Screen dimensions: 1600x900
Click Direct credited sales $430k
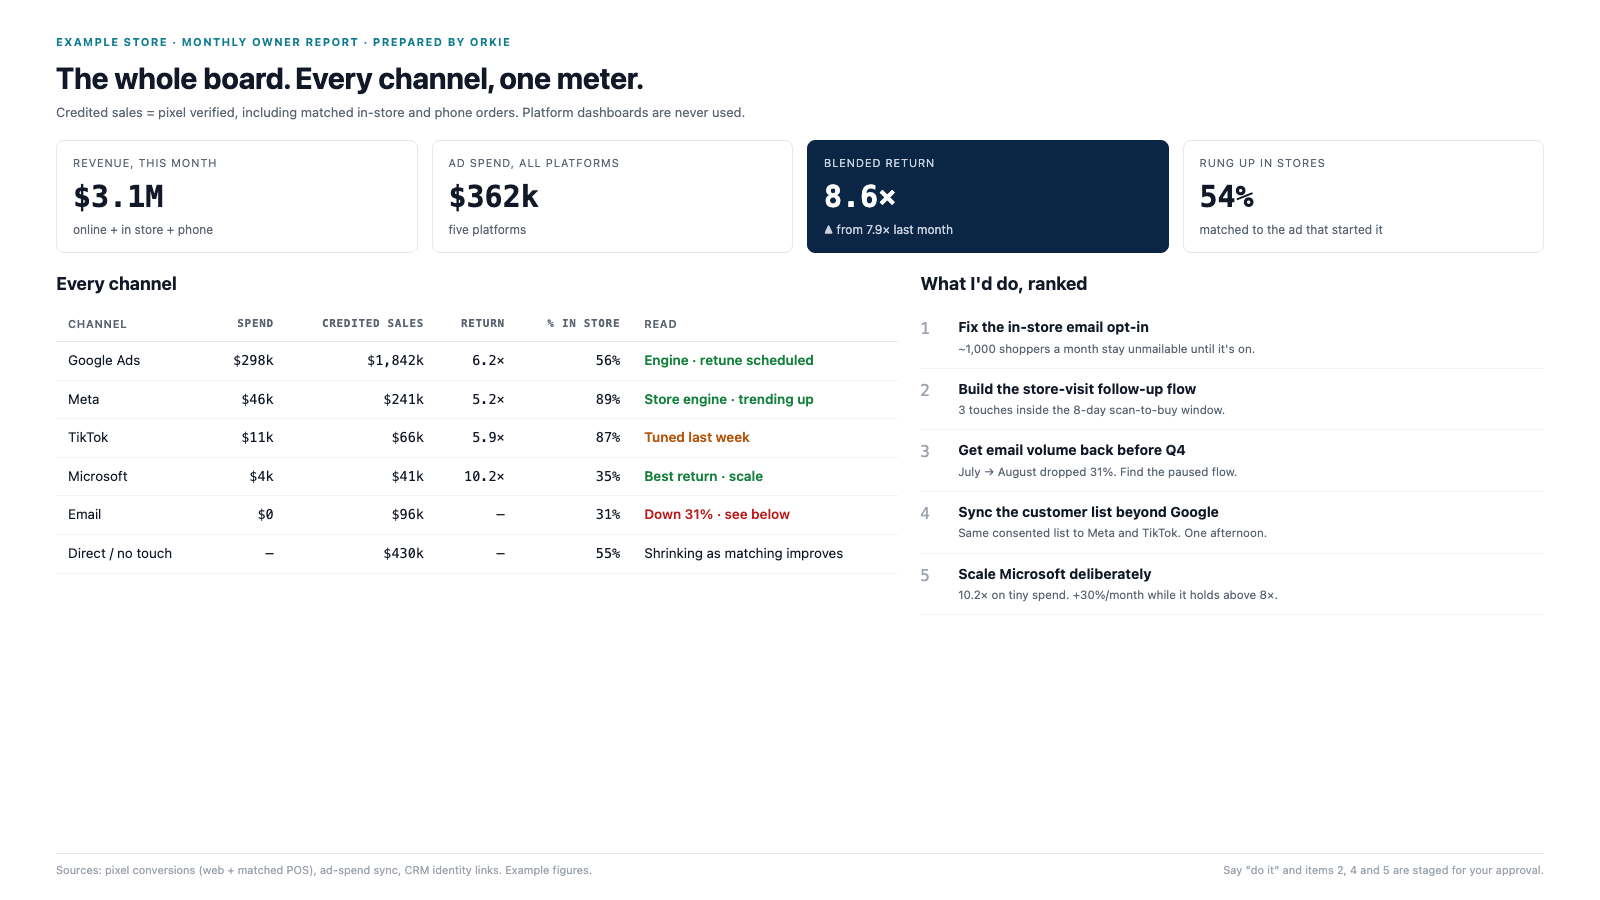tap(403, 553)
